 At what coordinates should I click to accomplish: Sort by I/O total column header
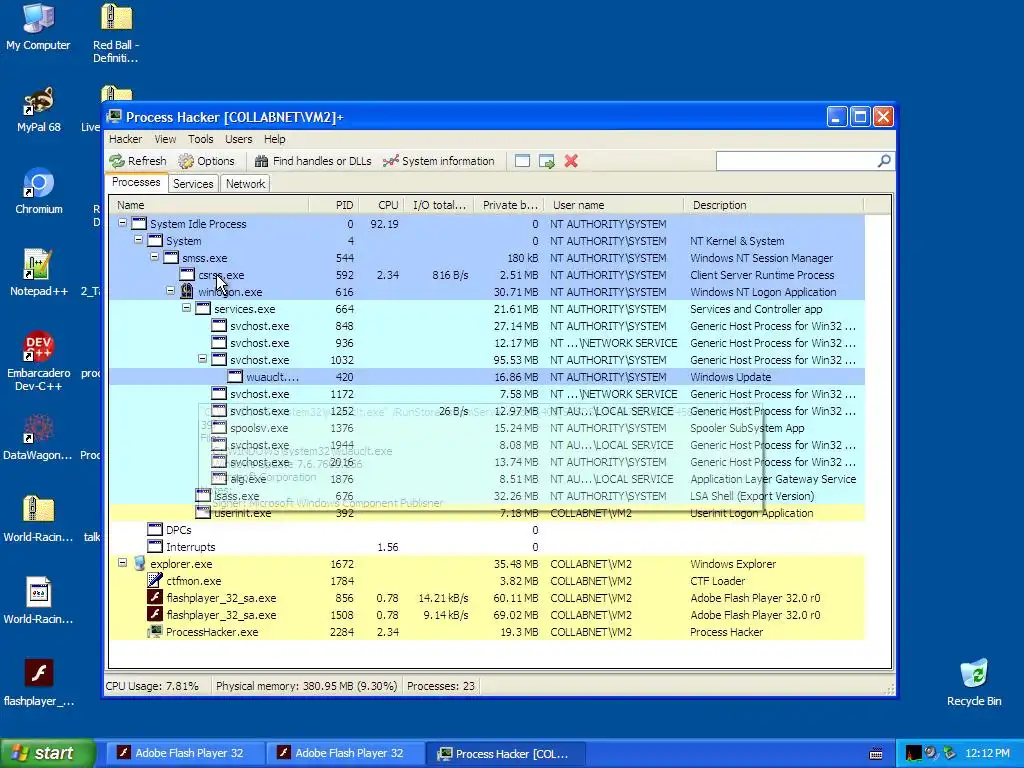[439, 205]
